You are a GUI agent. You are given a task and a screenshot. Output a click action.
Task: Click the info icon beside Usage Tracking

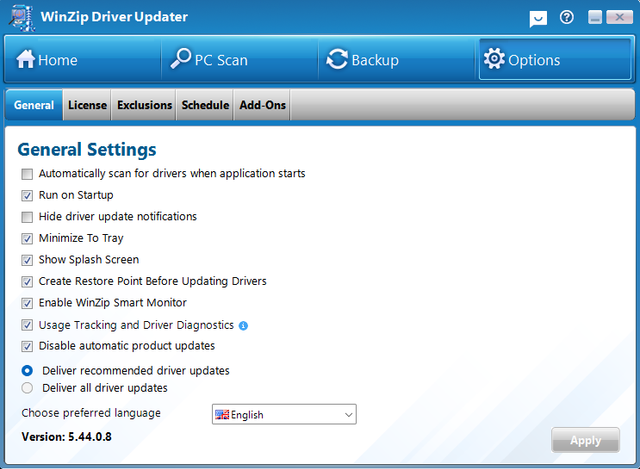[x=243, y=325]
